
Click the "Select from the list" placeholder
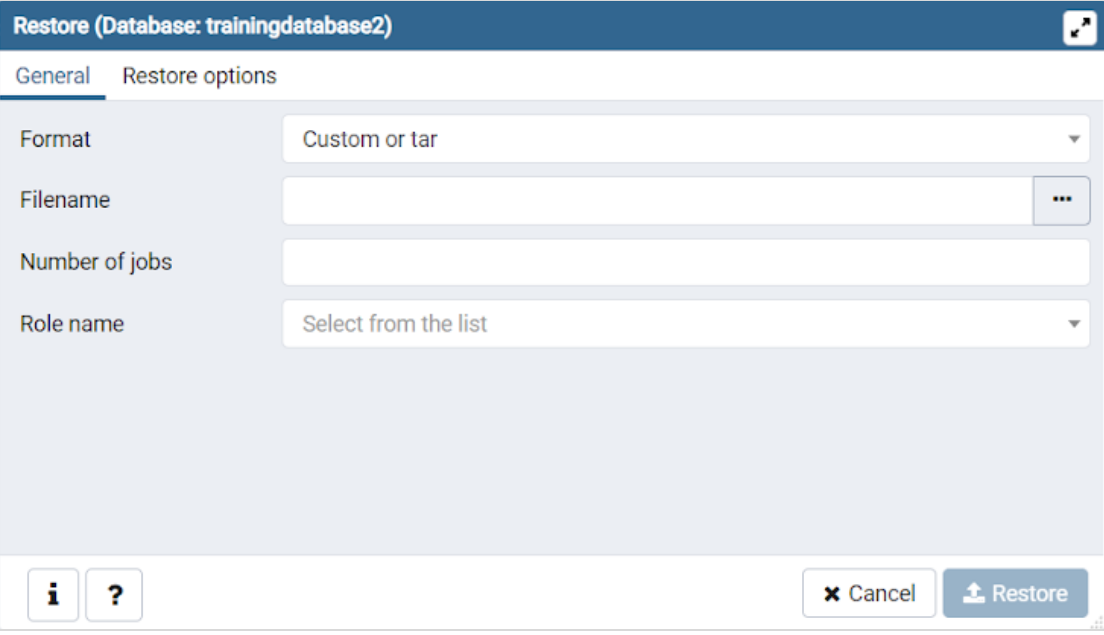[x=395, y=324]
